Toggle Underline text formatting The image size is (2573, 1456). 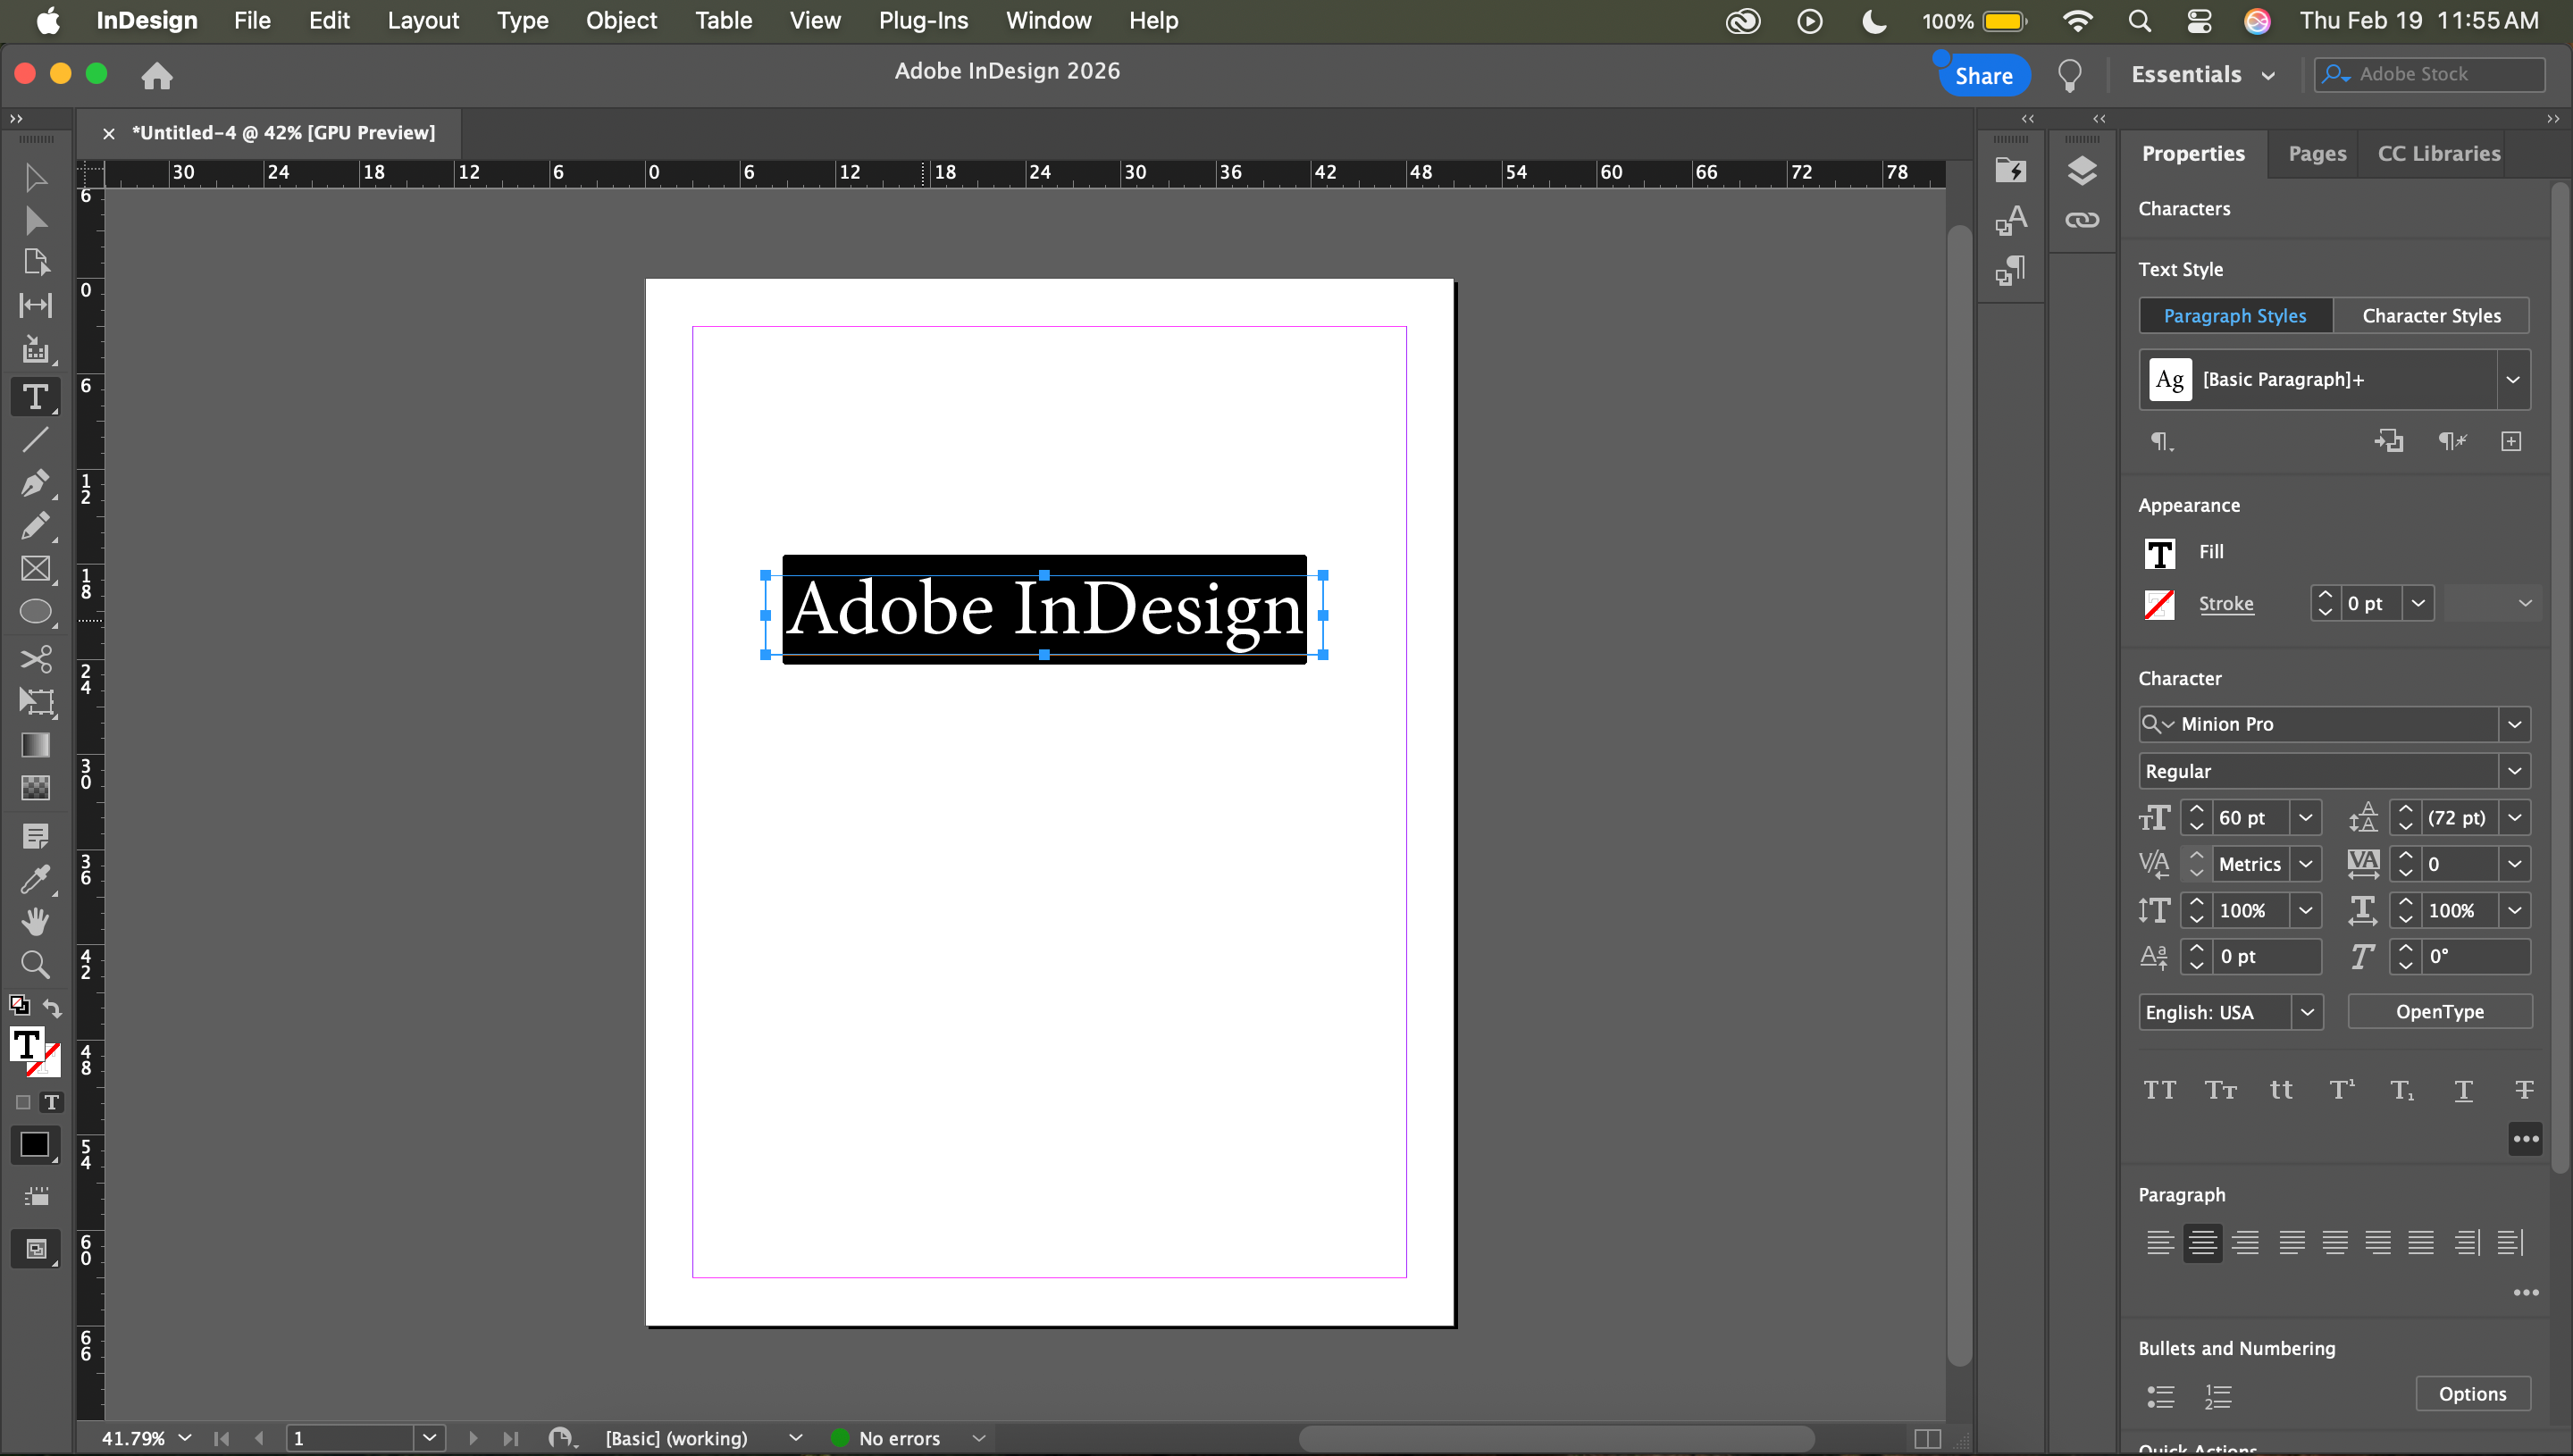pyautogui.click(x=2463, y=1090)
